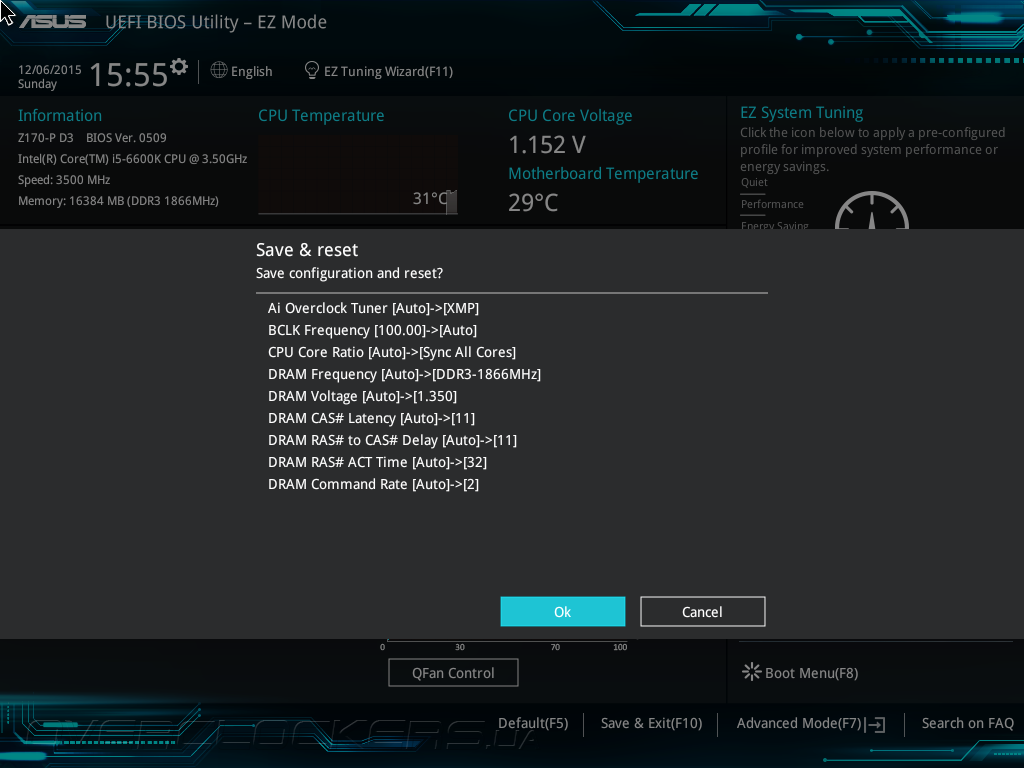
Task: Click the 12/06/2015 date
Action: pyautogui.click(x=50, y=69)
